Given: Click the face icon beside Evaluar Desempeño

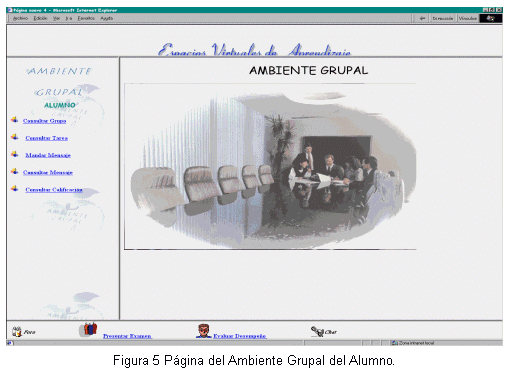Looking at the screenshot, I should (x=203, y=331).
